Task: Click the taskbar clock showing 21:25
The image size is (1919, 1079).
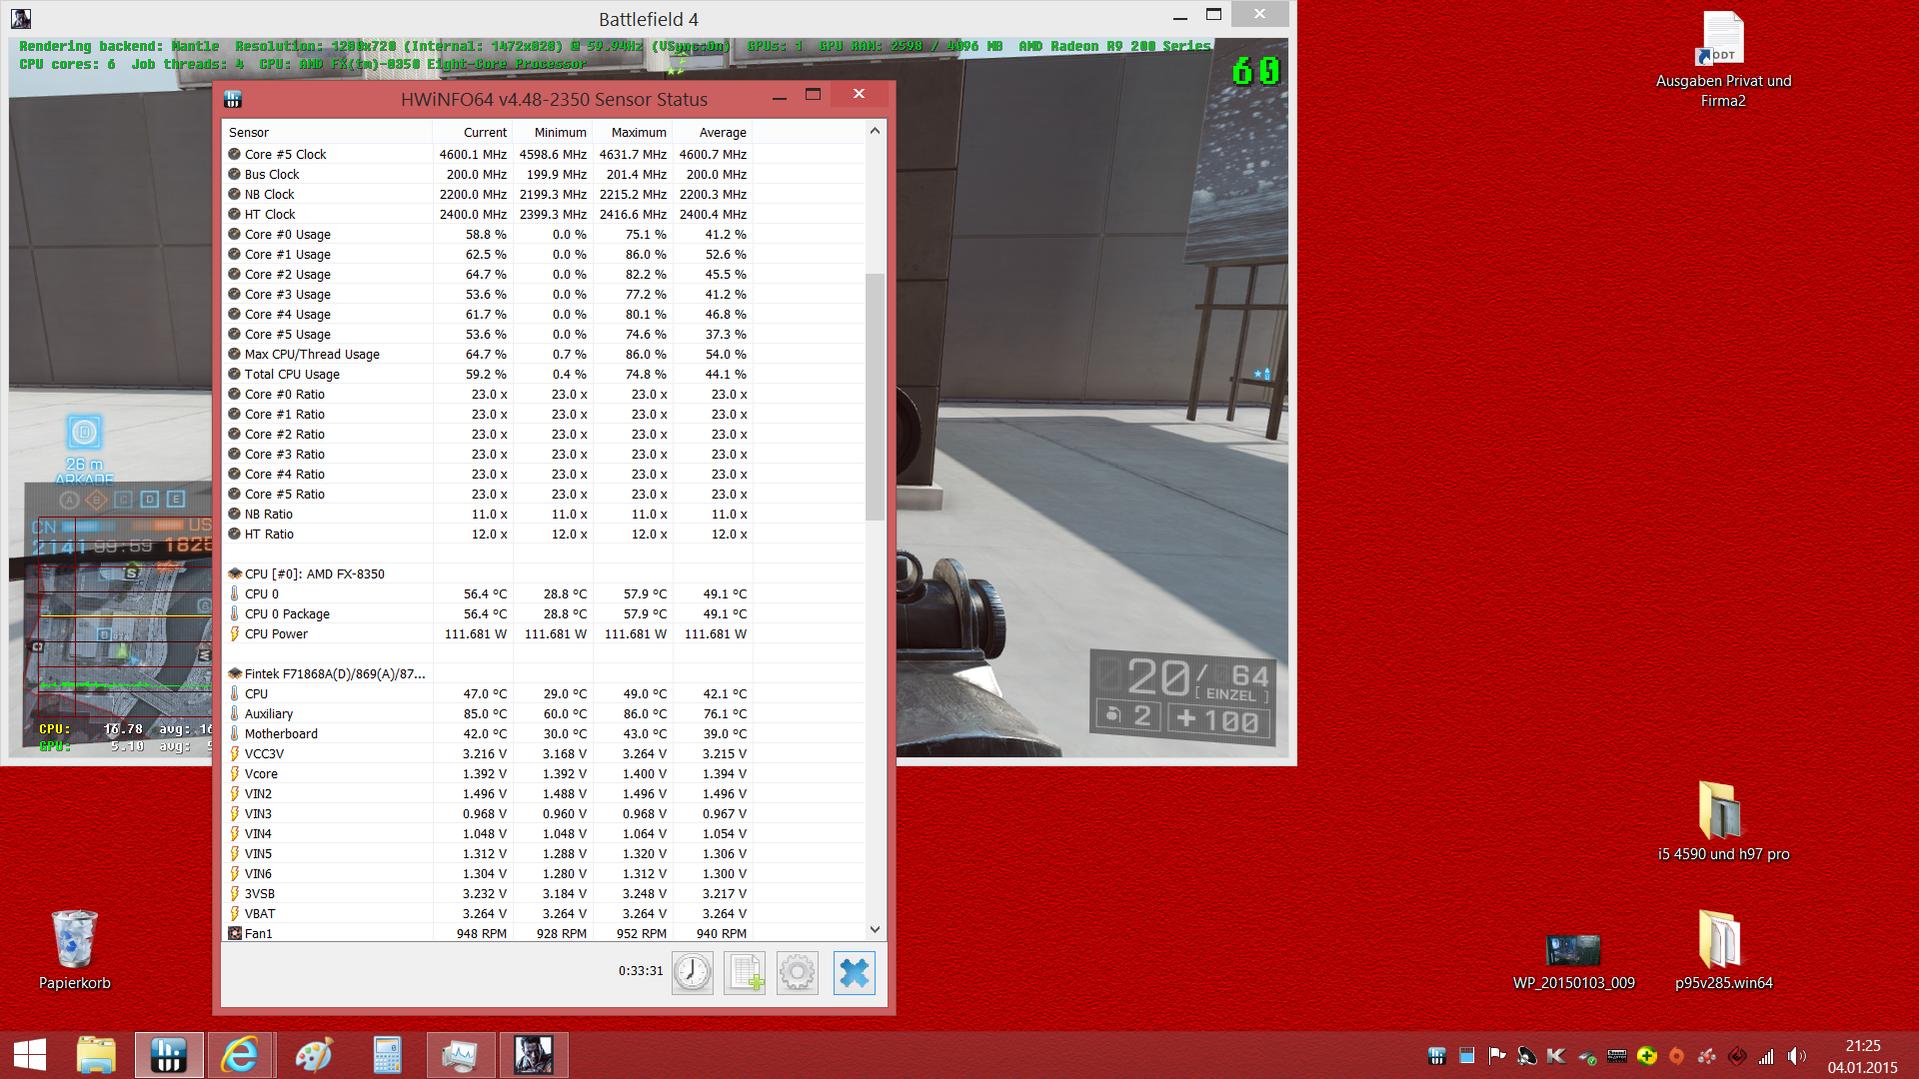Action: 1862,1056
